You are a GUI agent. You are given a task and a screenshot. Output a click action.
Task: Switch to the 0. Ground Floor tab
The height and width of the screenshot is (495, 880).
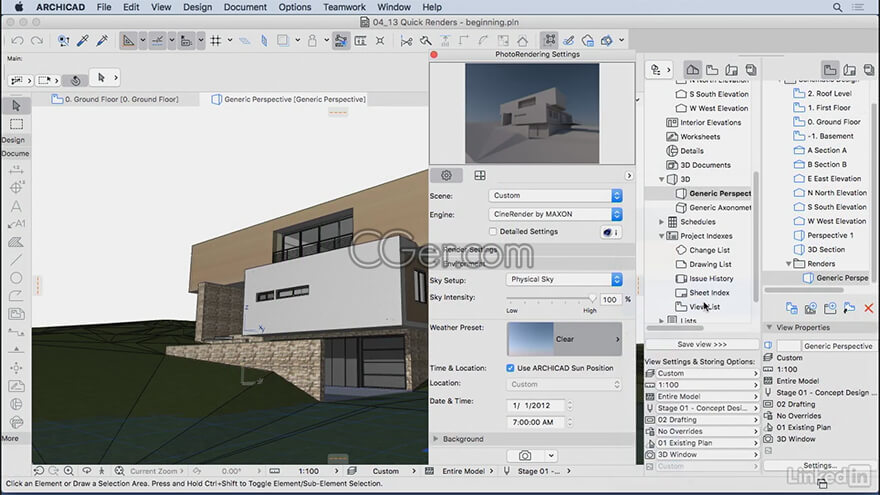(x=115, y=99)
